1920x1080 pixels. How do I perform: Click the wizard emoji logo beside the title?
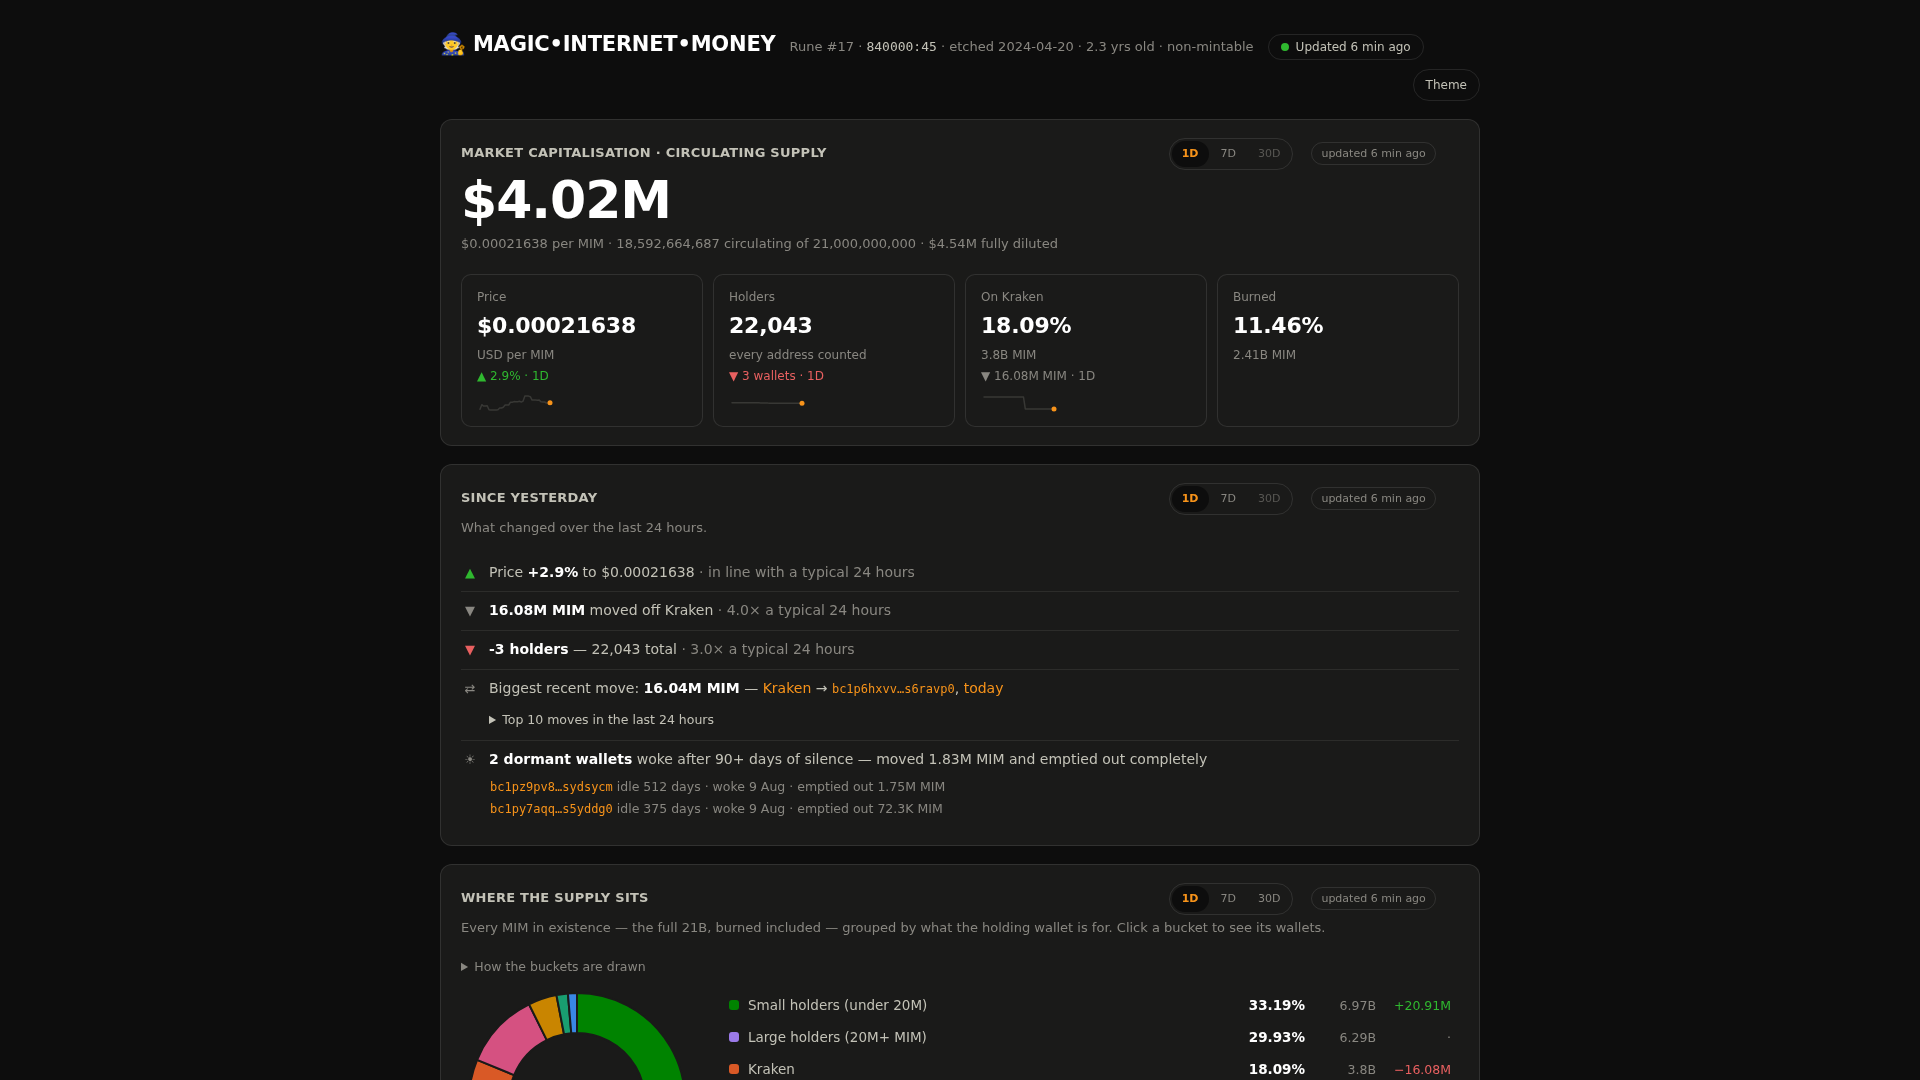tap(453, 44)
